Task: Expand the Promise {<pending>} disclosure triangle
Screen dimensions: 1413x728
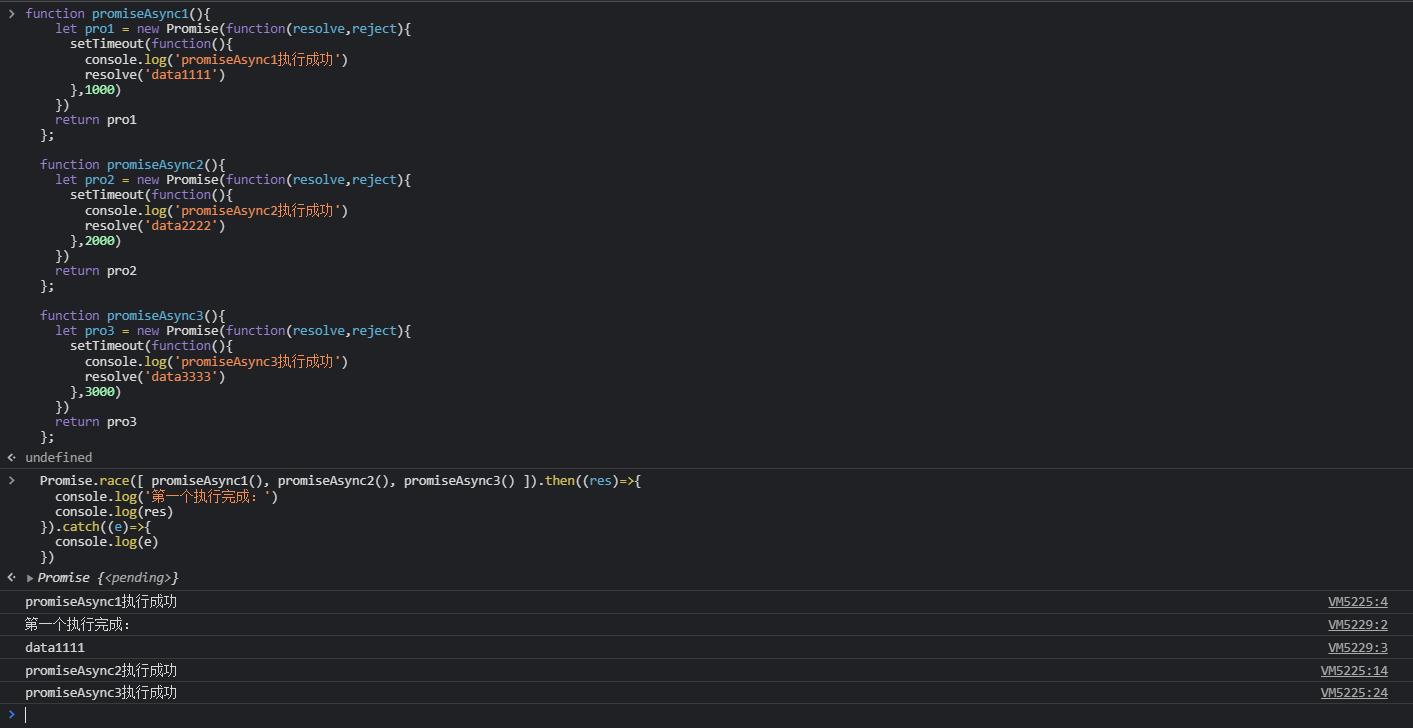Action: pos(30,578)
